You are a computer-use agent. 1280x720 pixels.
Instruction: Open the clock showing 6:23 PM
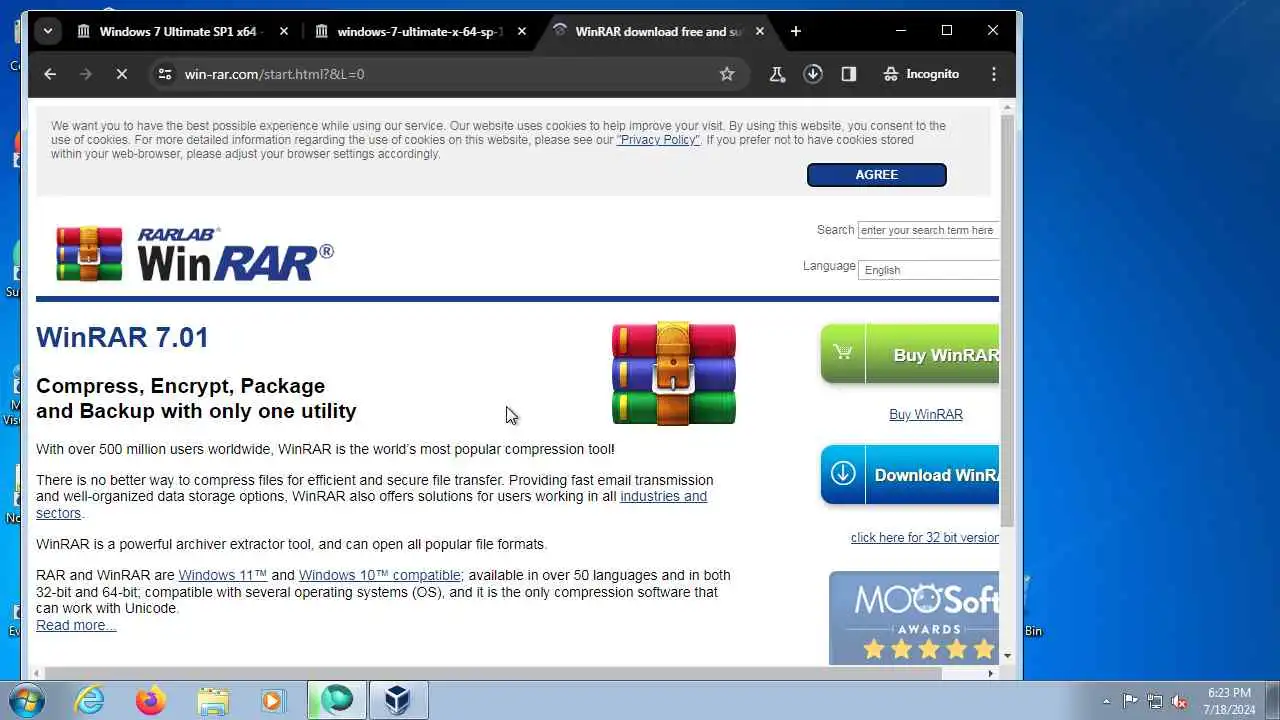coord(1229,700)
